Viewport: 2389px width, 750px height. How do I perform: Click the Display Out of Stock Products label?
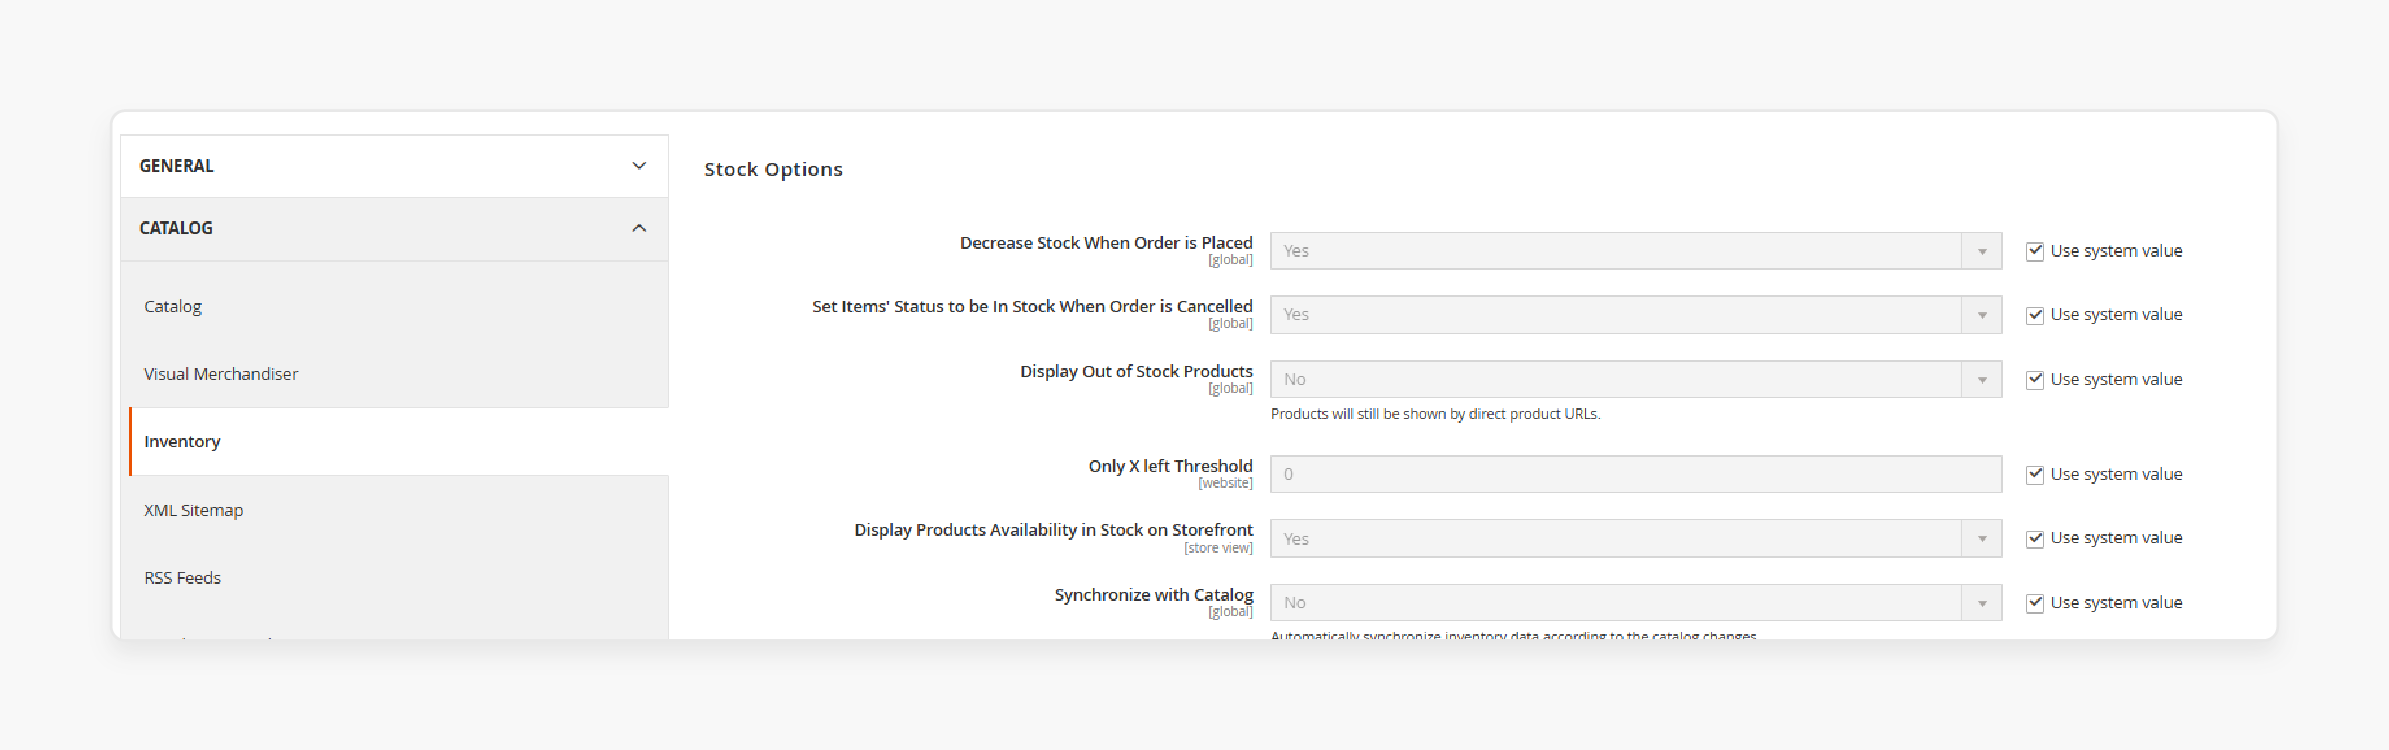(x=1136, y=371)
